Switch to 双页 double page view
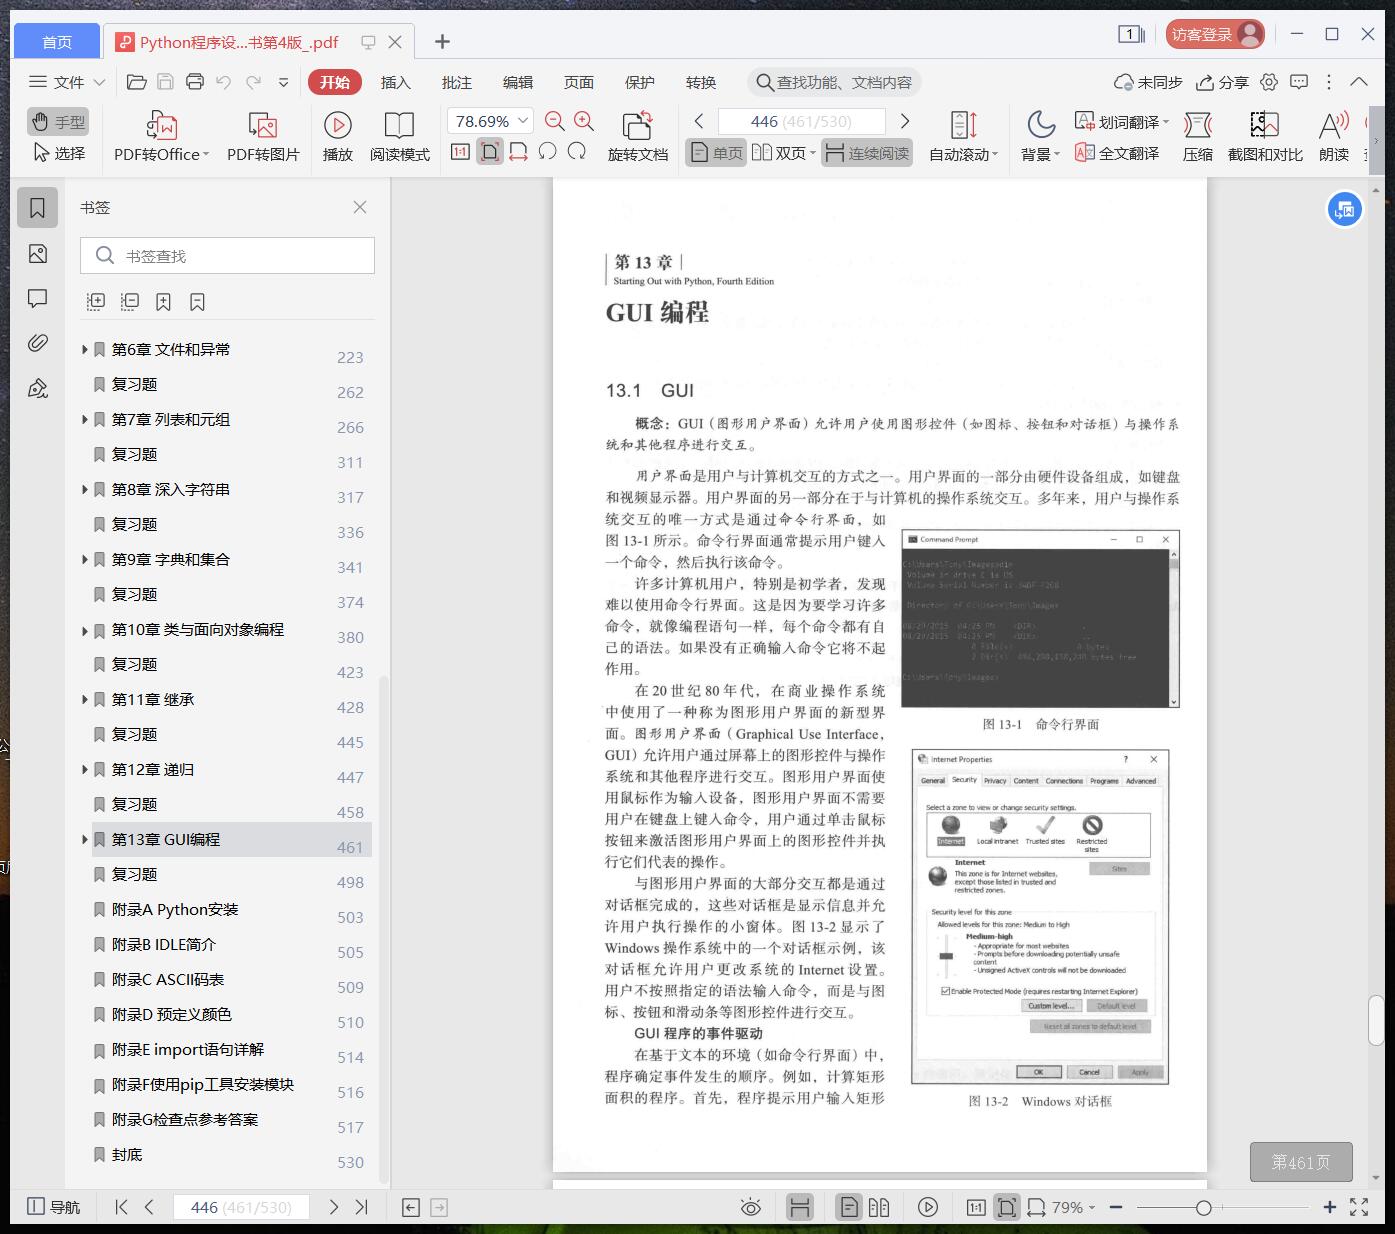 coord(783,153)
